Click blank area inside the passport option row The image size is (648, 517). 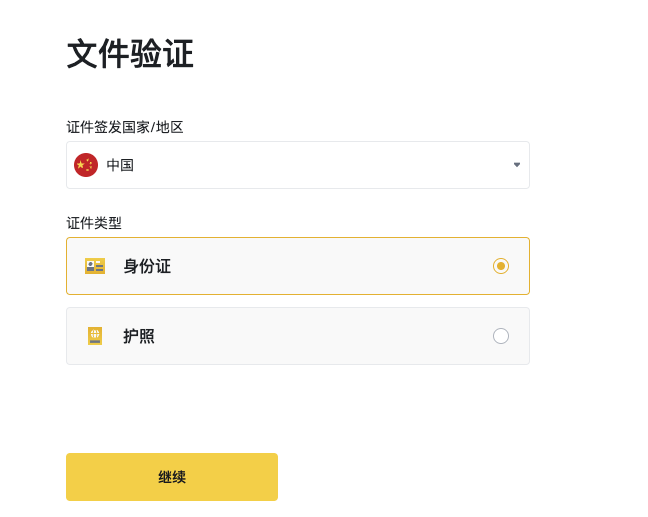point(322,336)
